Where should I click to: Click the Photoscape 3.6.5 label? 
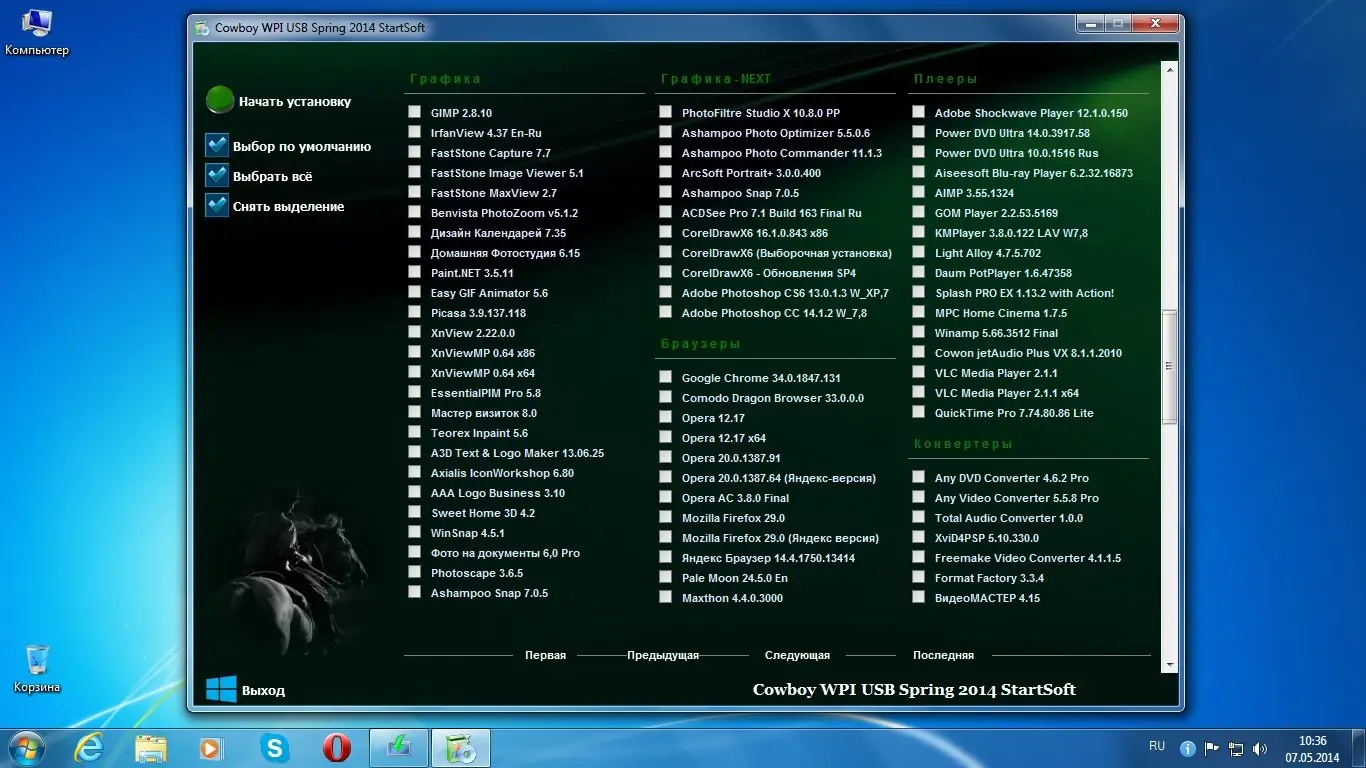[477, 573]
